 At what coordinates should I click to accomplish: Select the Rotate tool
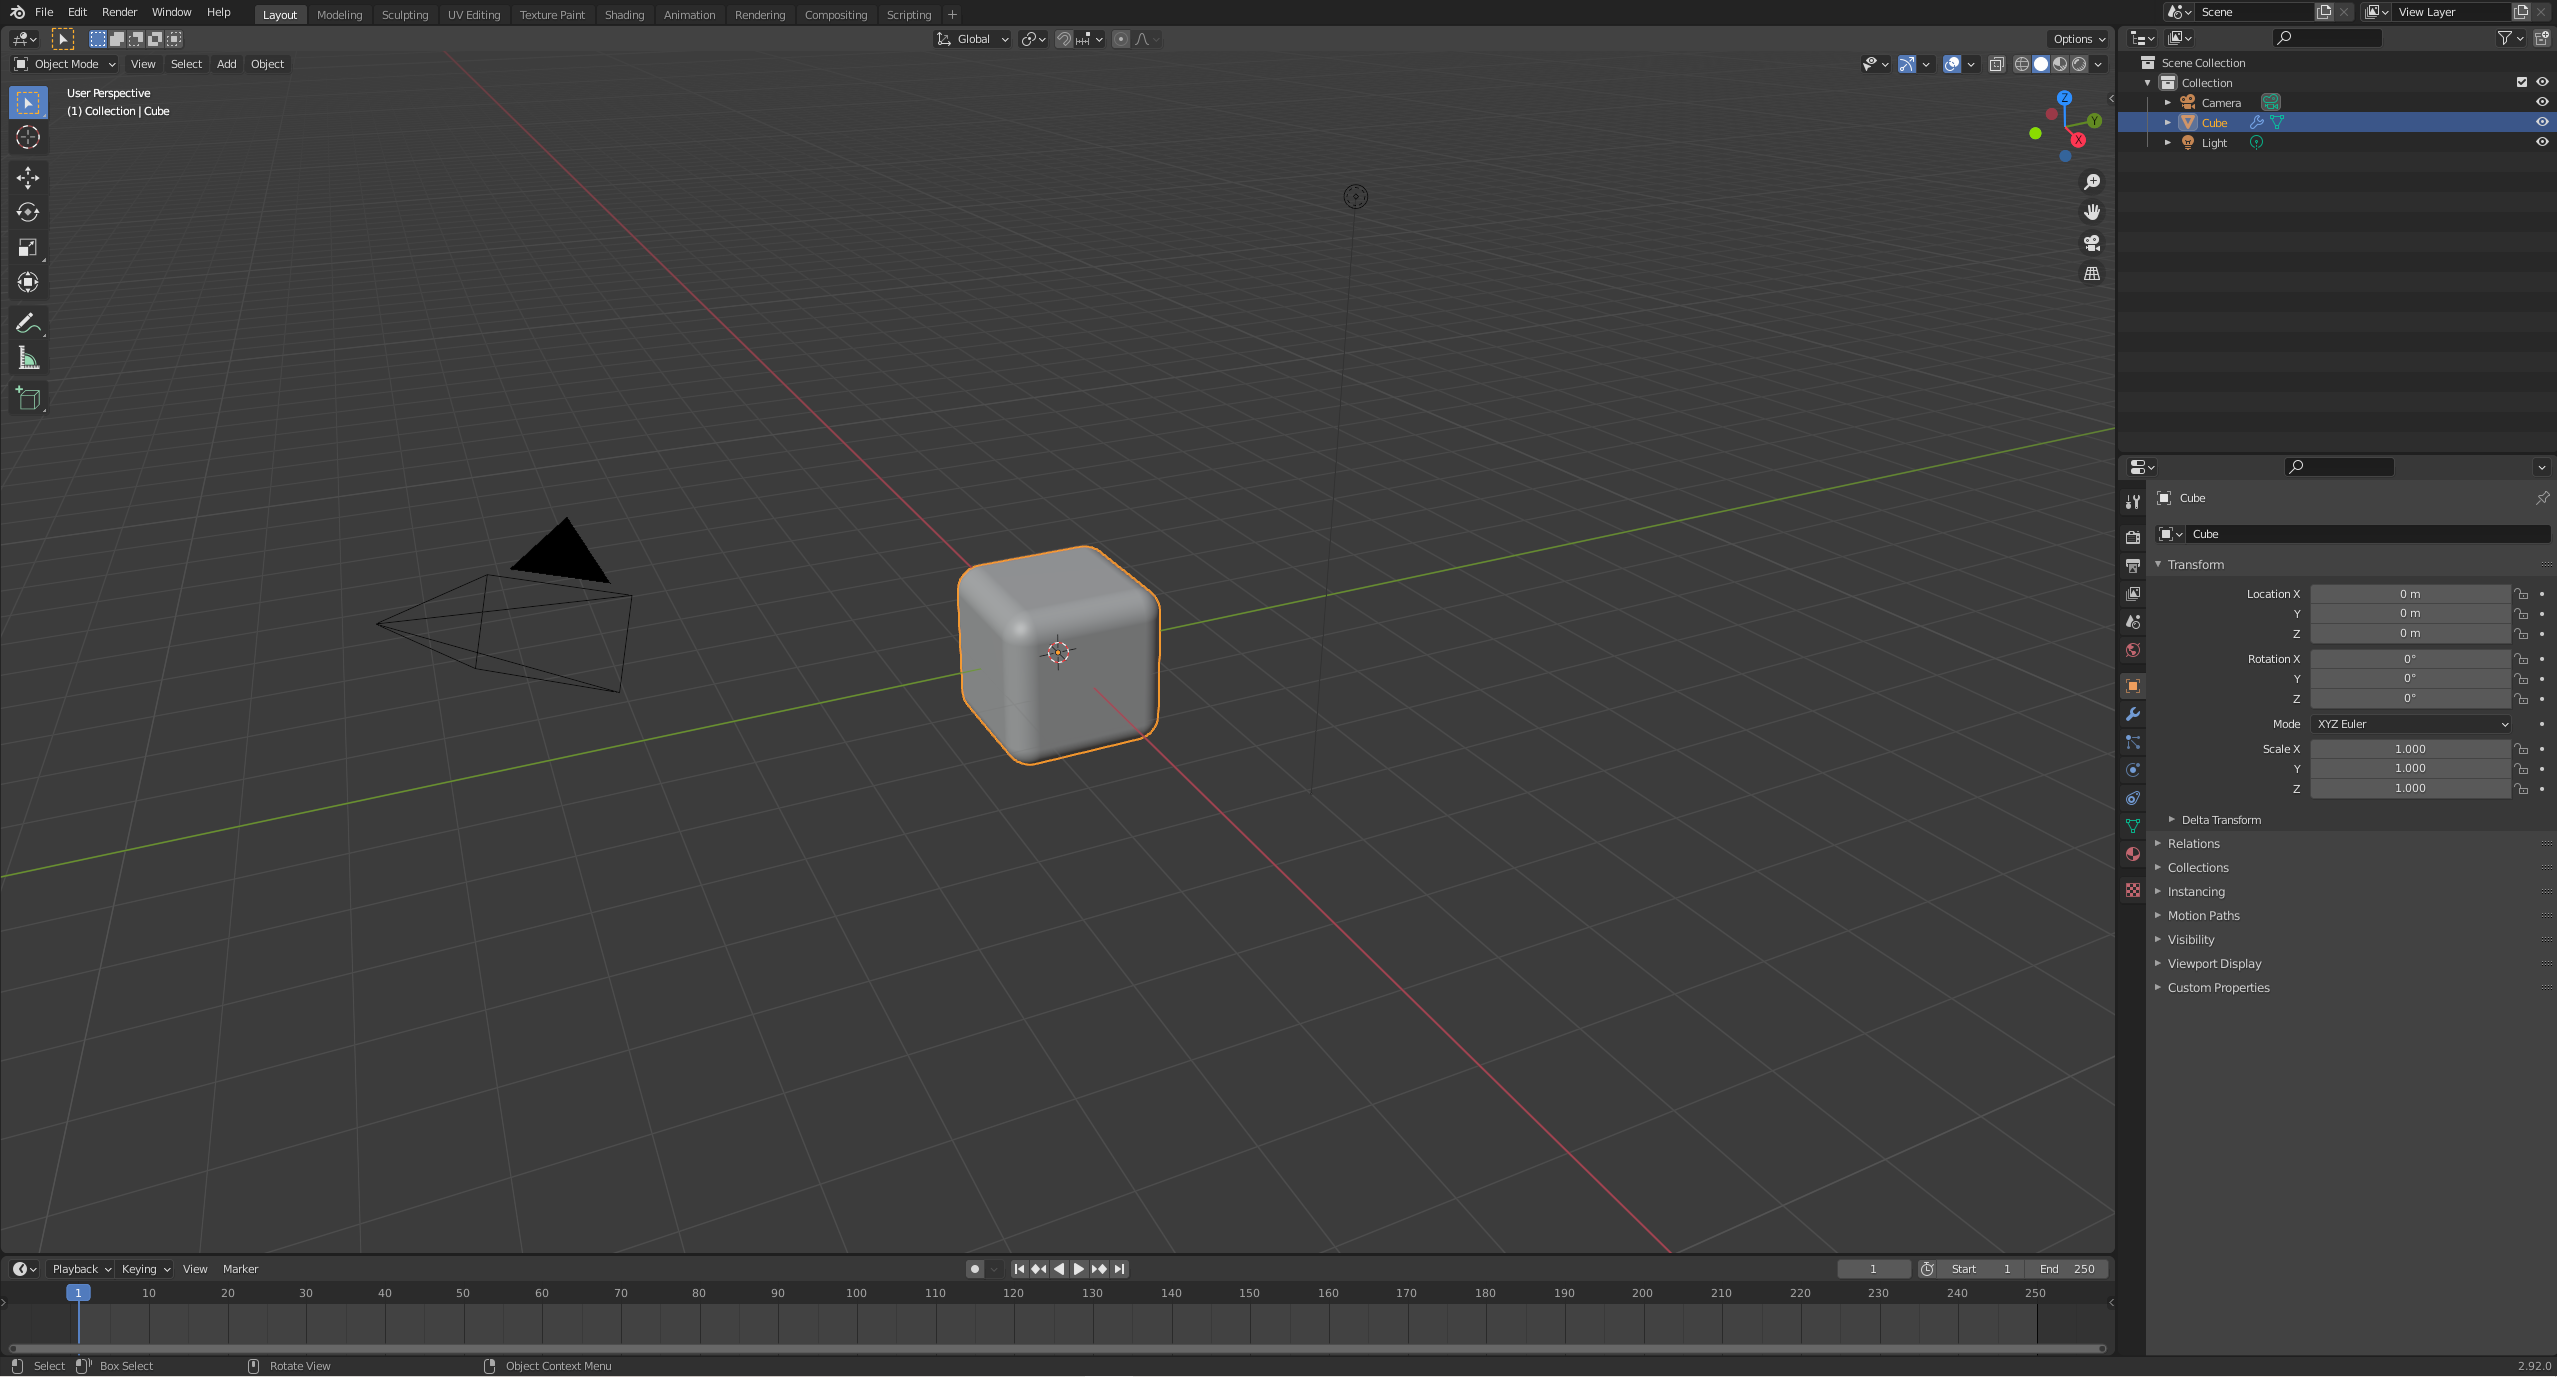[27, 212]
